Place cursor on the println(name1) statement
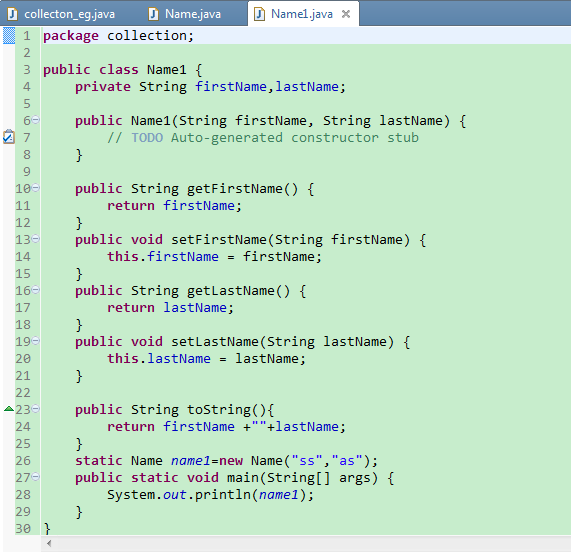 210,495
